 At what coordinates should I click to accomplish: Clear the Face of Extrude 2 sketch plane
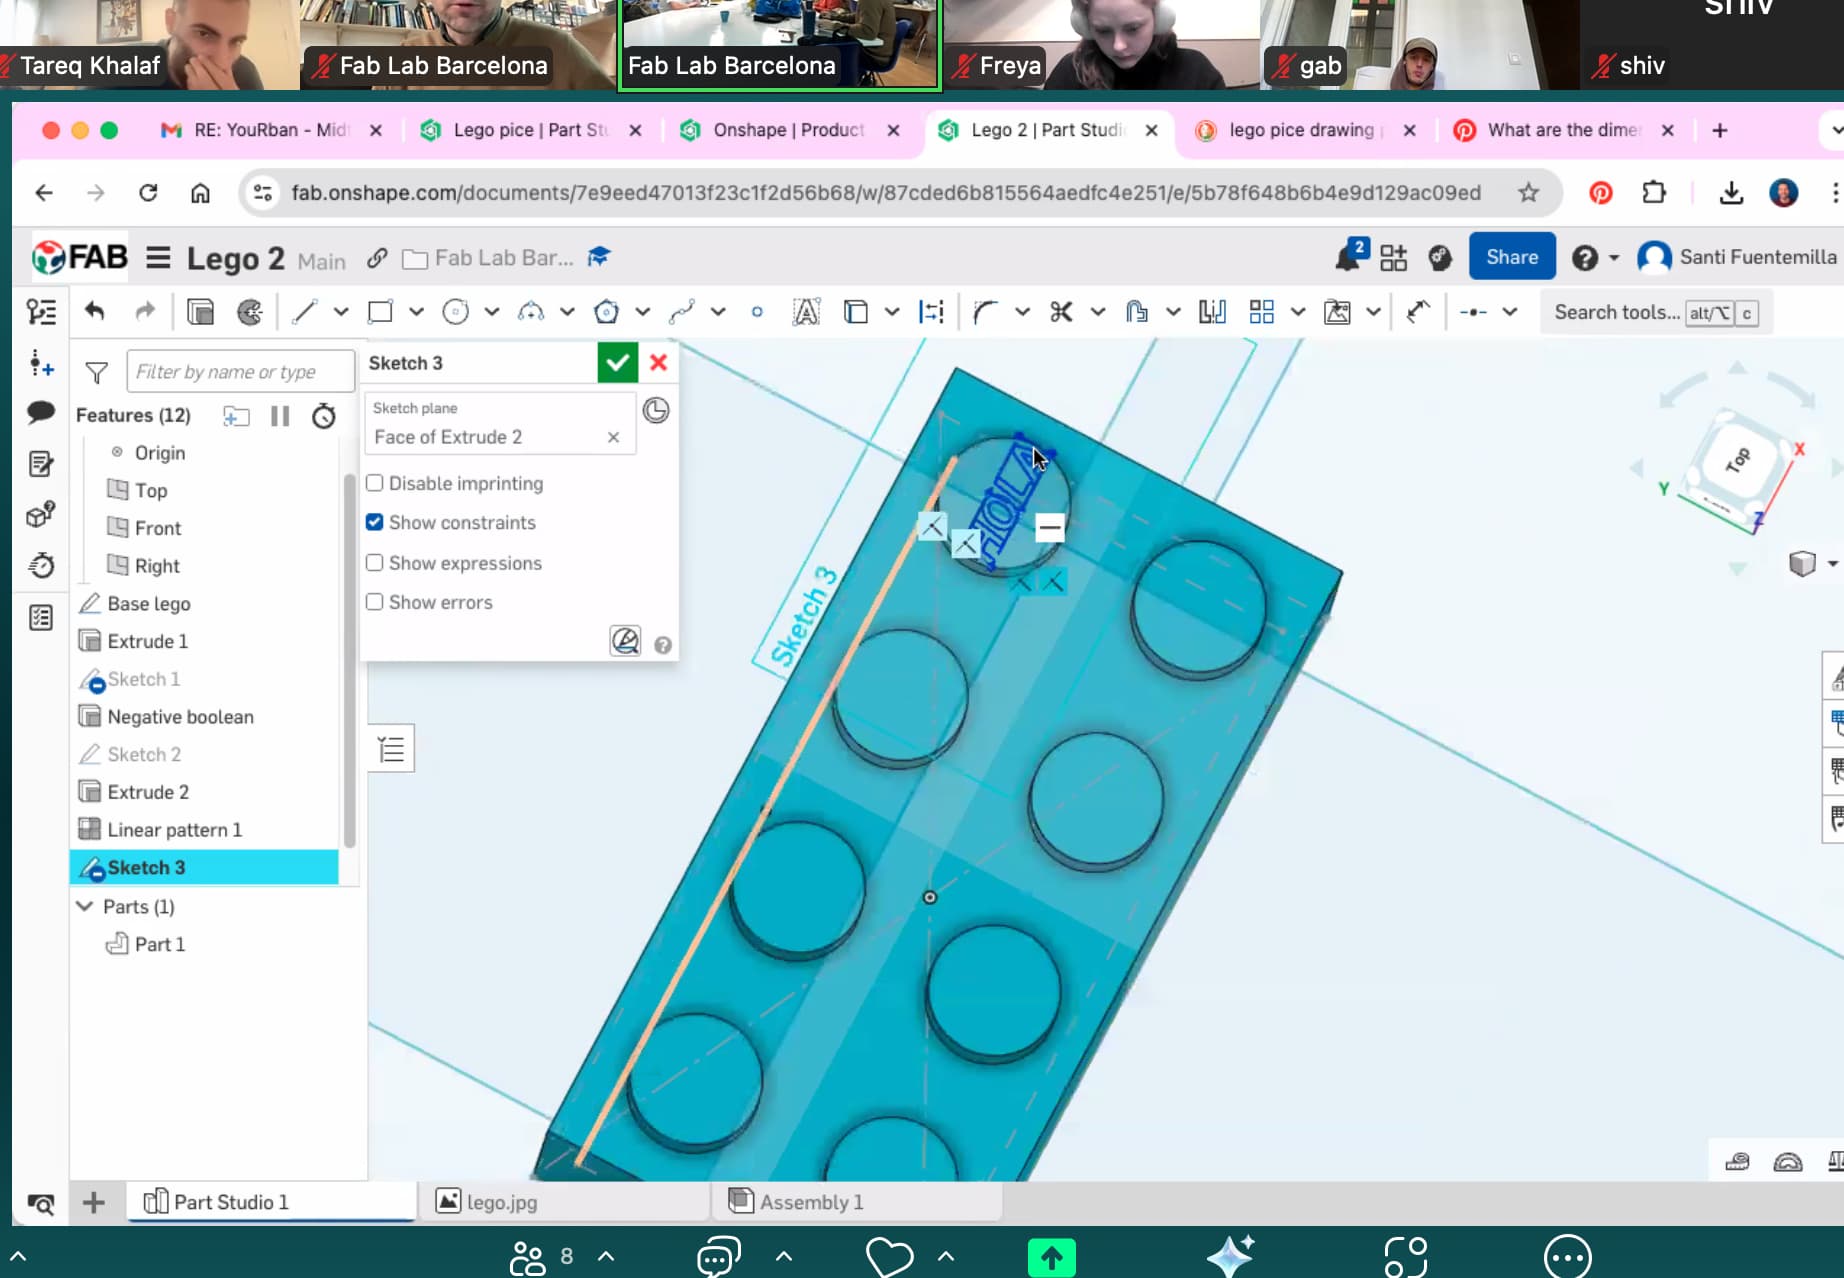coord(614,437)
